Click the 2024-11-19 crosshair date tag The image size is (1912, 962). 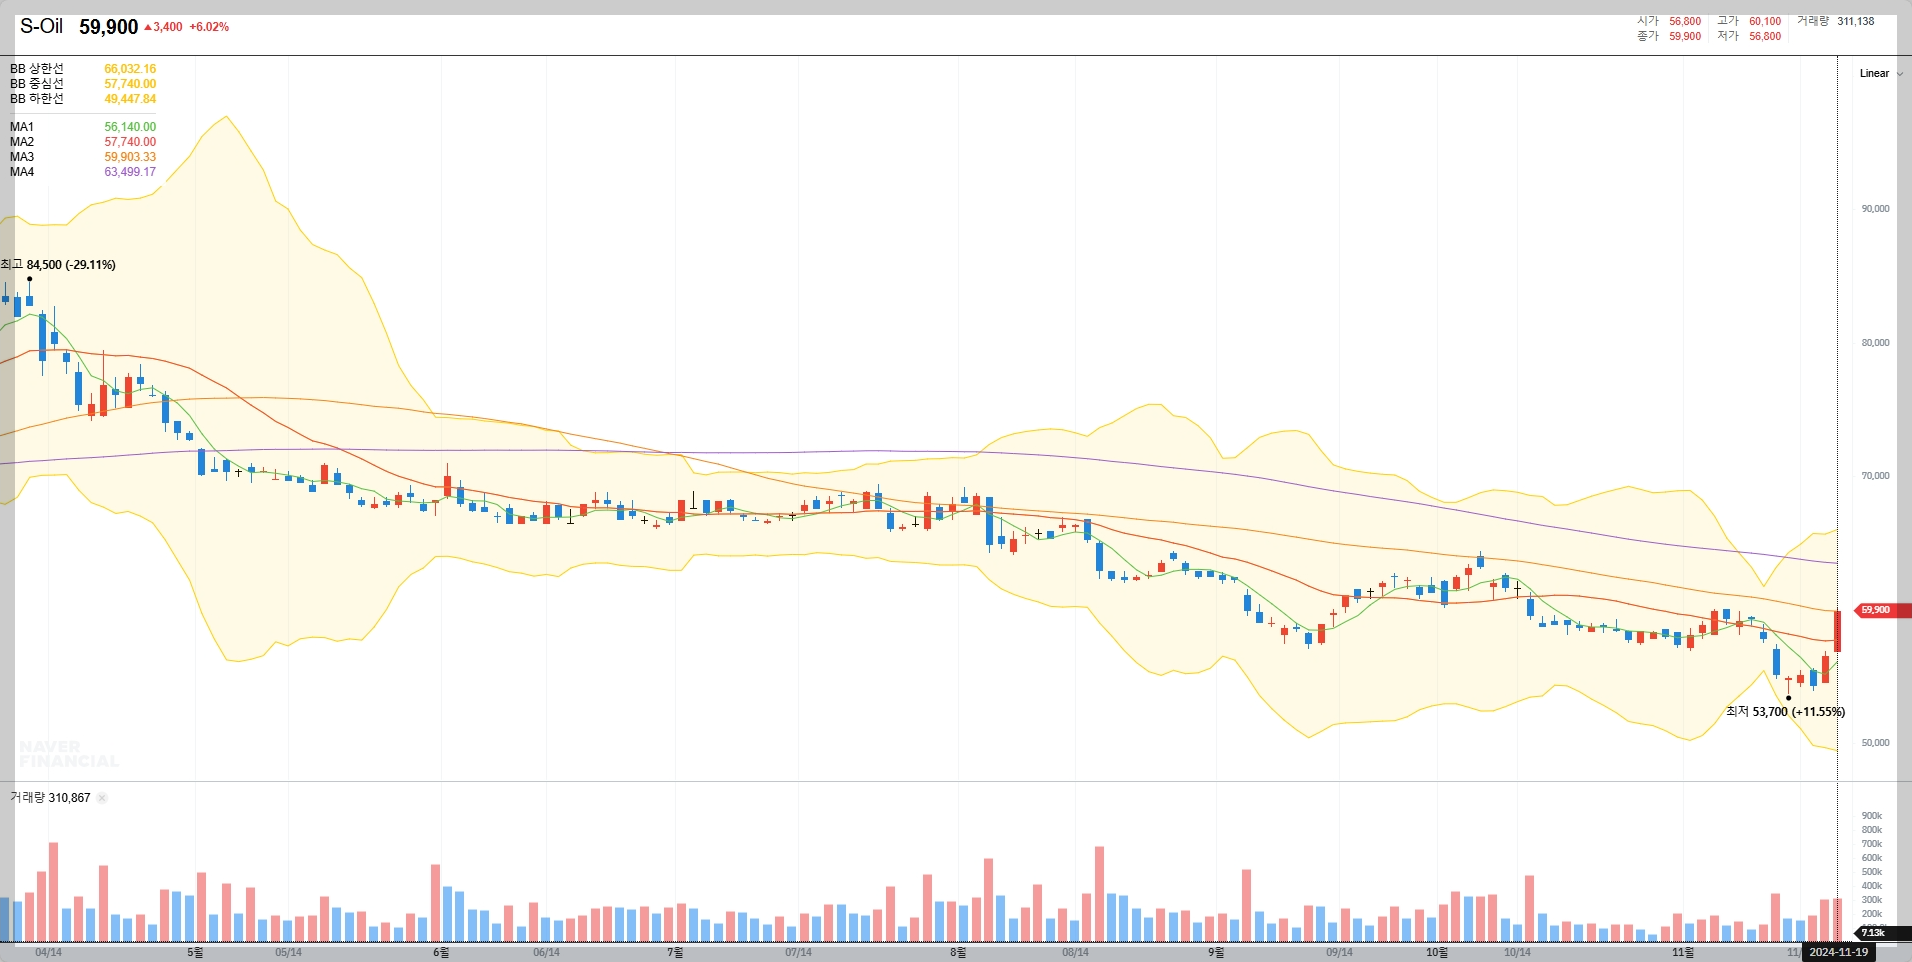point(1838,952)
